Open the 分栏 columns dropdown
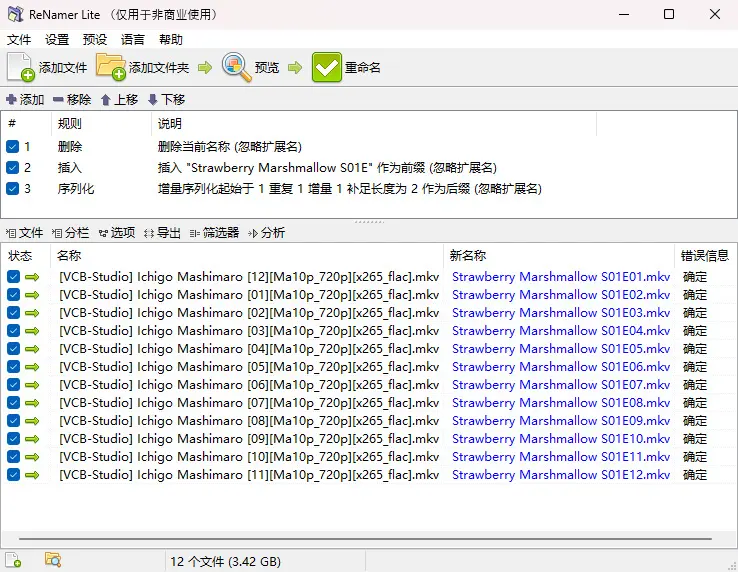 pos(70,233)
